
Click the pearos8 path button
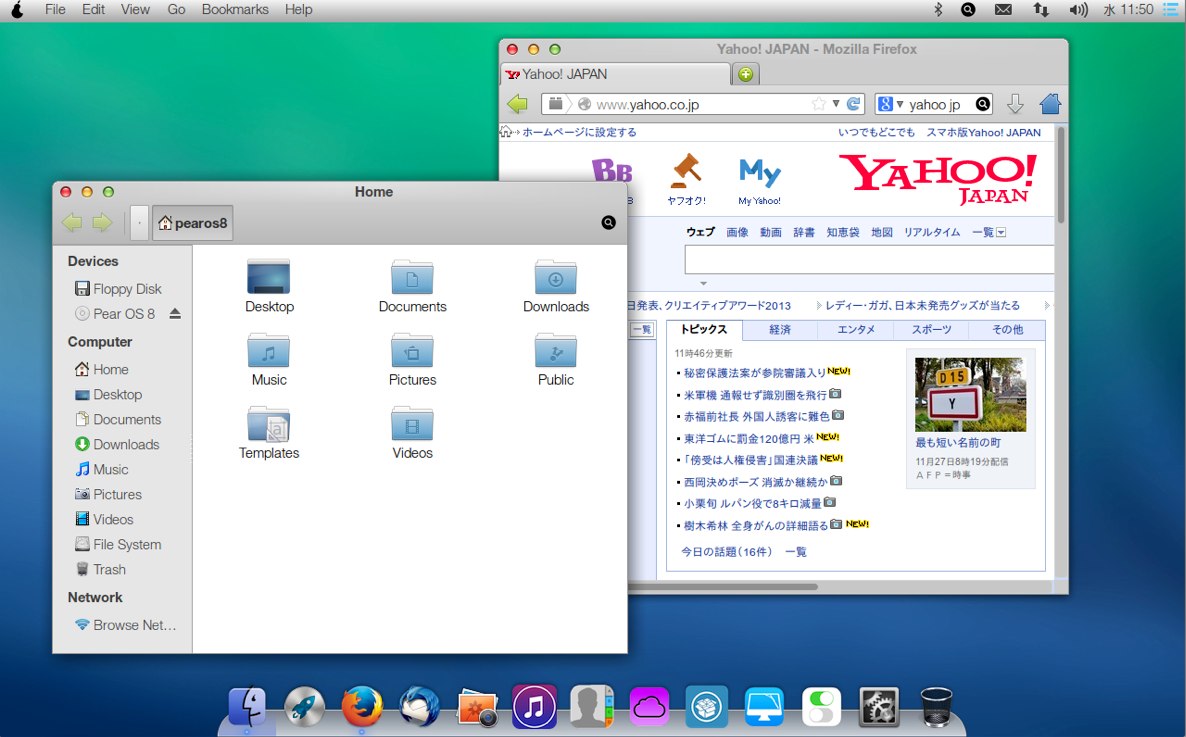click(x=193, y=222)
